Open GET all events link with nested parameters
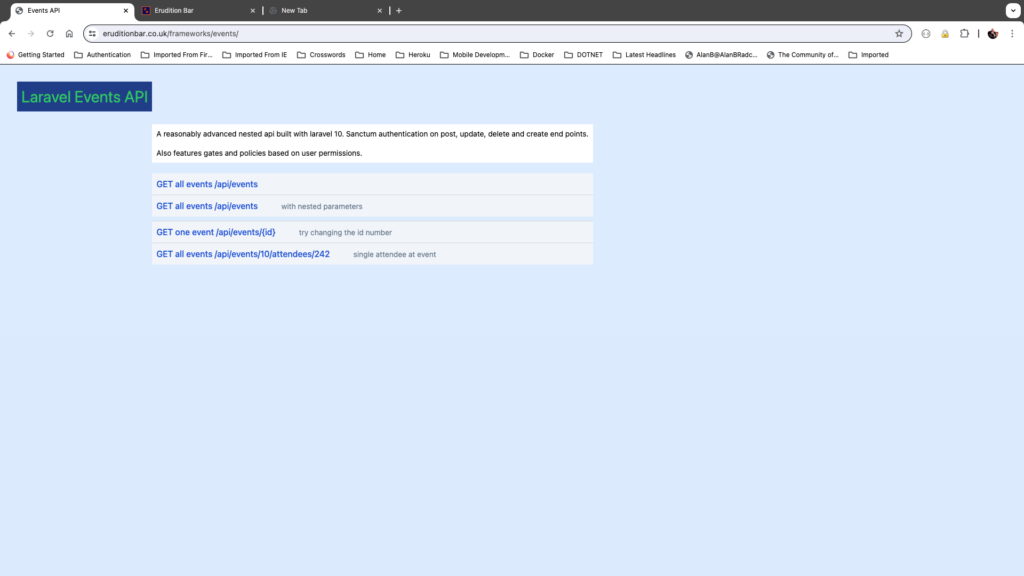1024x576 pixels. [x=207, y=206]
